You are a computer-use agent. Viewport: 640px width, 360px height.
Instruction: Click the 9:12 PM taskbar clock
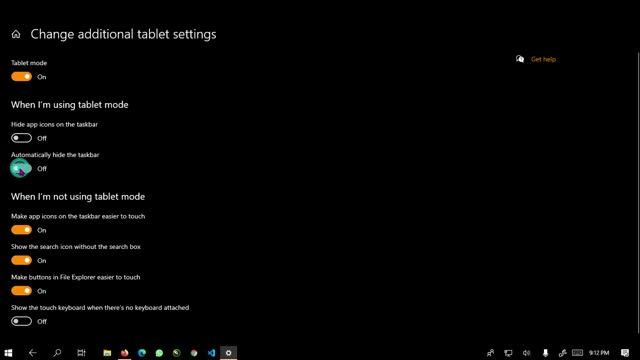coord(599,353)
